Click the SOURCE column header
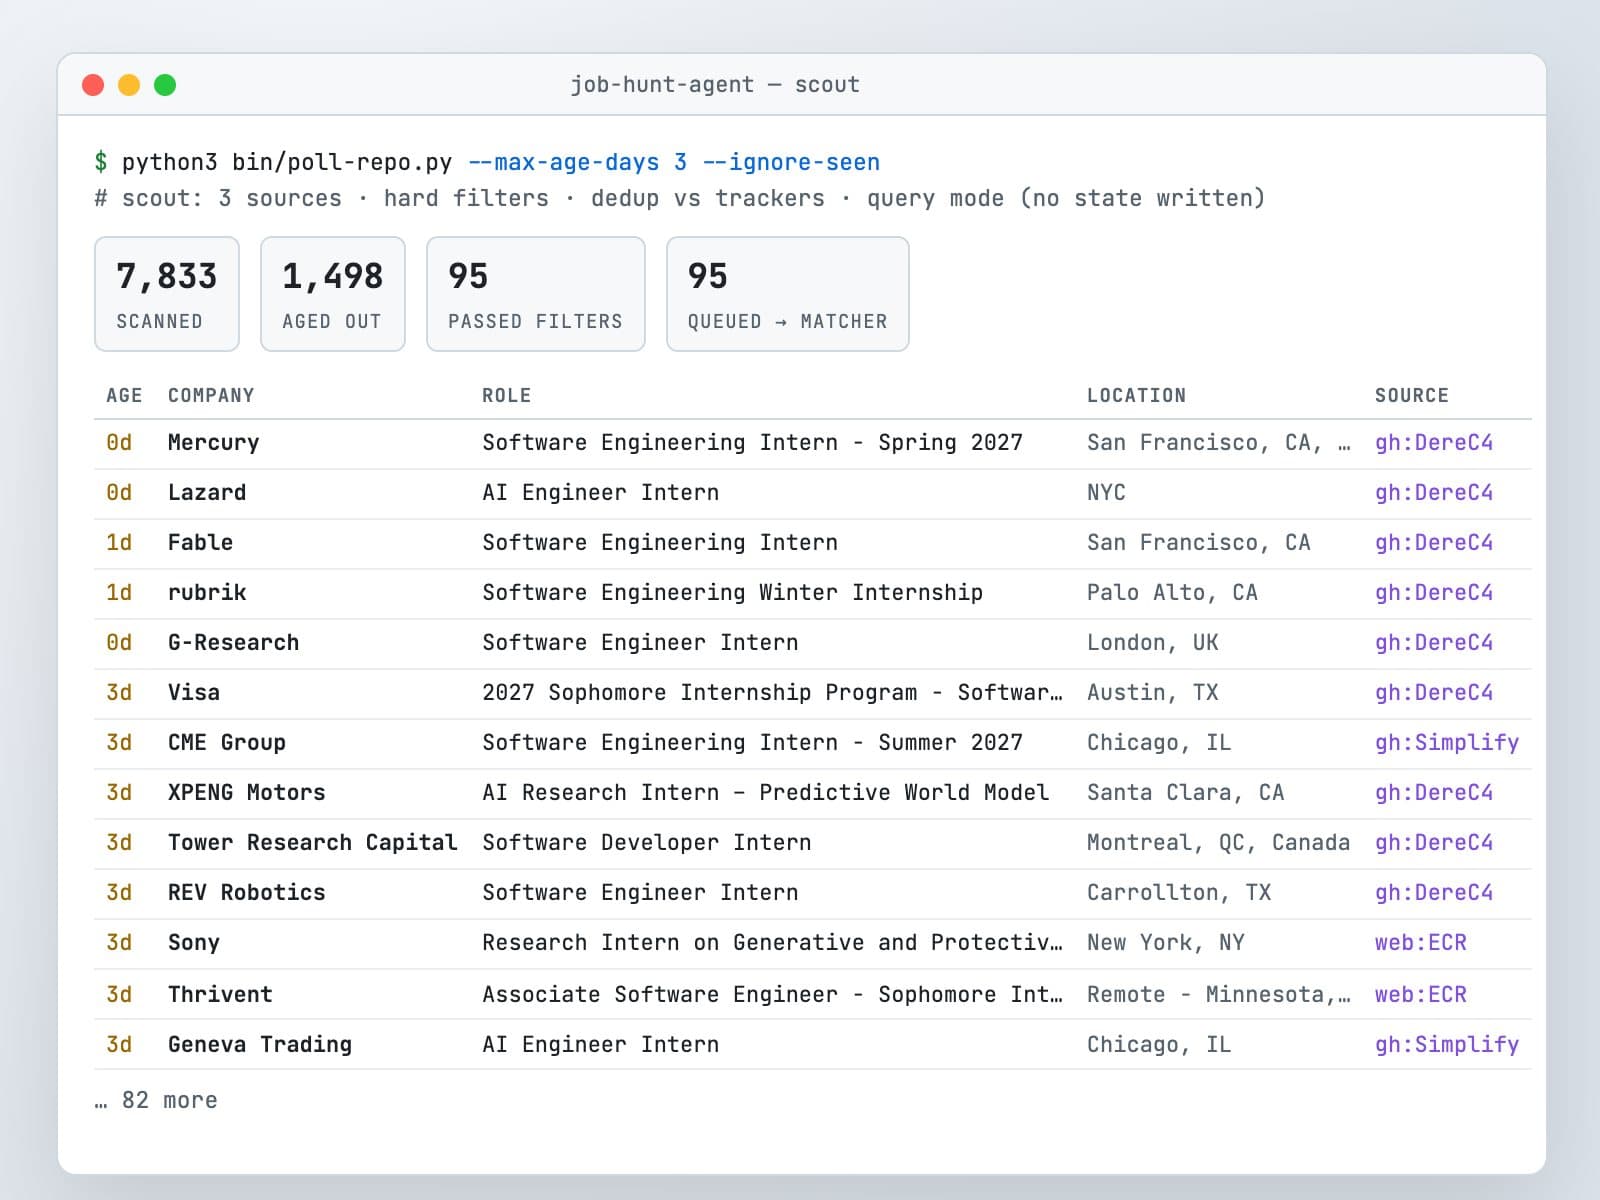Viewport: 1600px width, 1200px height. coord(1412,395)
